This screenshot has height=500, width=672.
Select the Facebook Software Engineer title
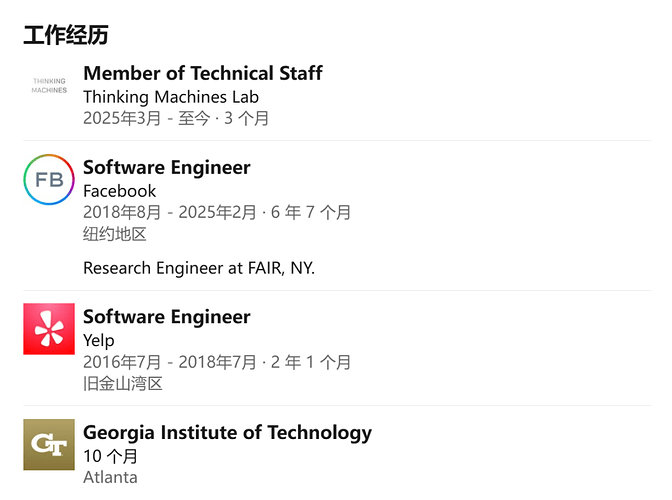(166, 167)
